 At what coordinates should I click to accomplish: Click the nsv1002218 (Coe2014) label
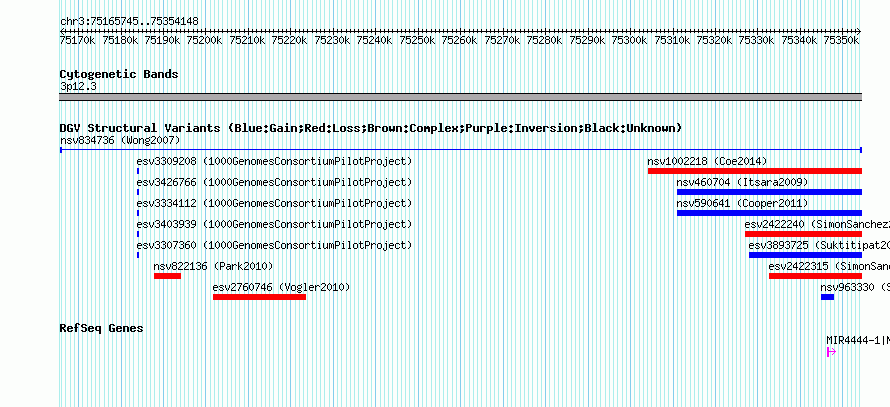[707, 161]
